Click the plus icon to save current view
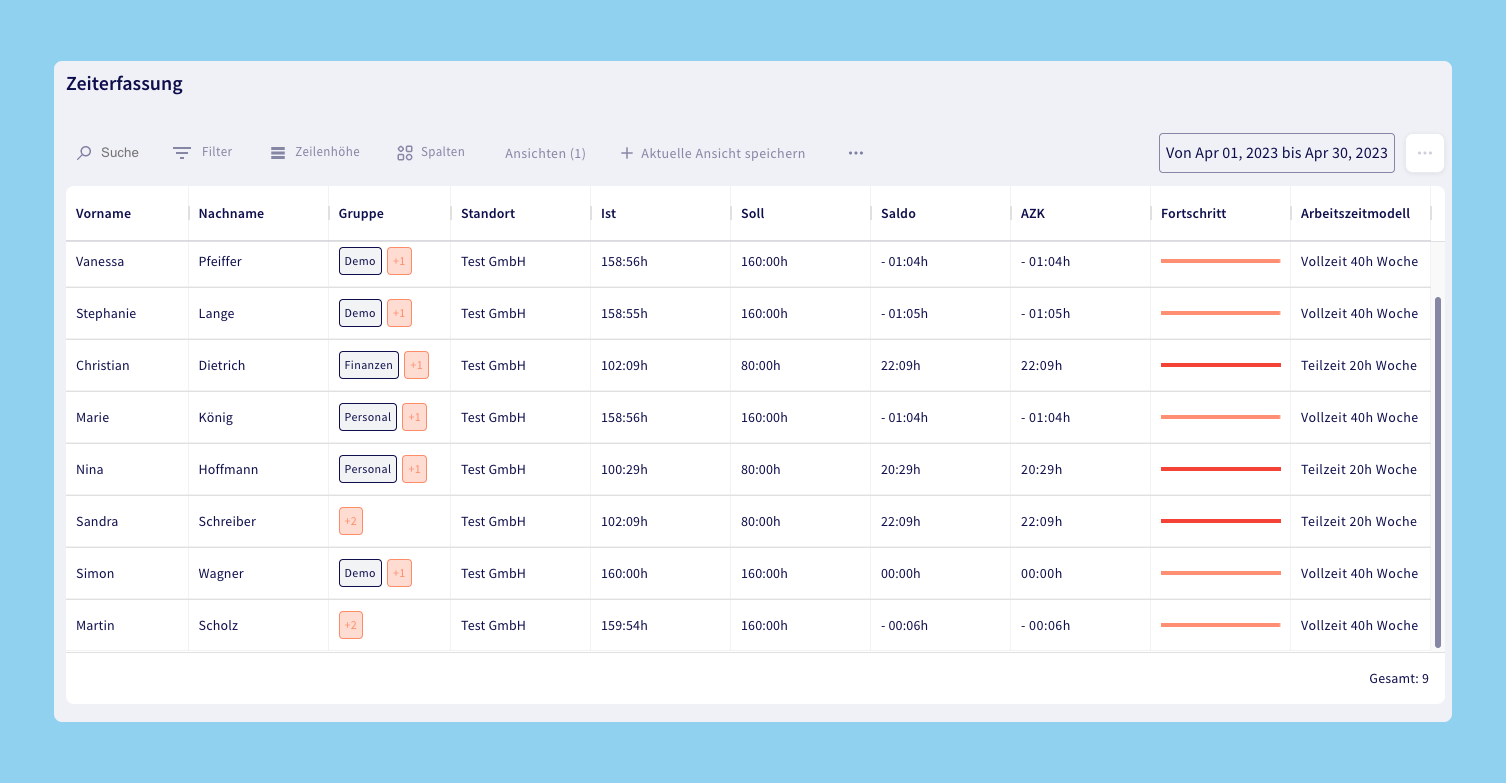This screenshot has height=783, width=1506. 627,153
